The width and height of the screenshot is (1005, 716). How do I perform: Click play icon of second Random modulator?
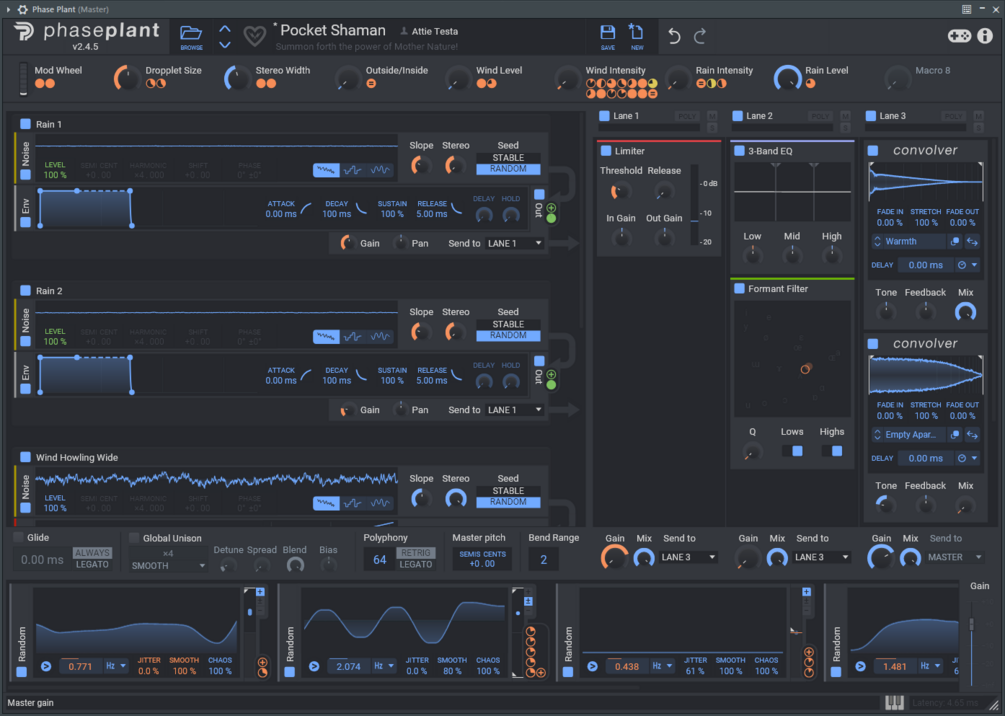pos(314,667)
